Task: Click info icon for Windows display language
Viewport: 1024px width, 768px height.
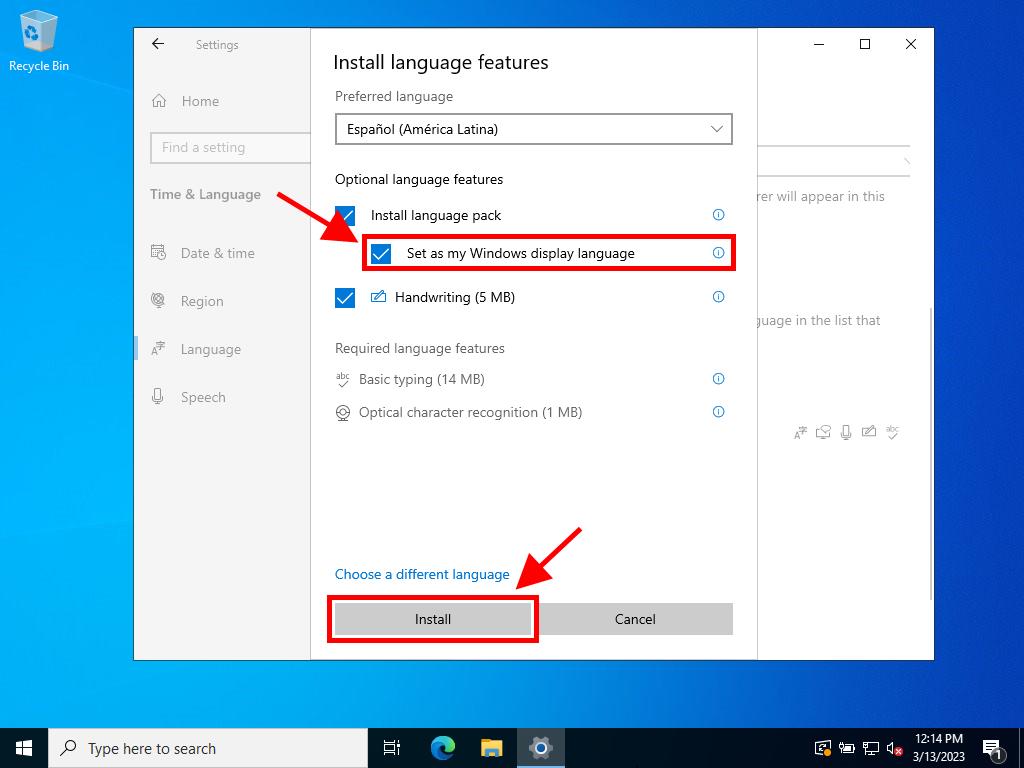Action: [718, 253]
